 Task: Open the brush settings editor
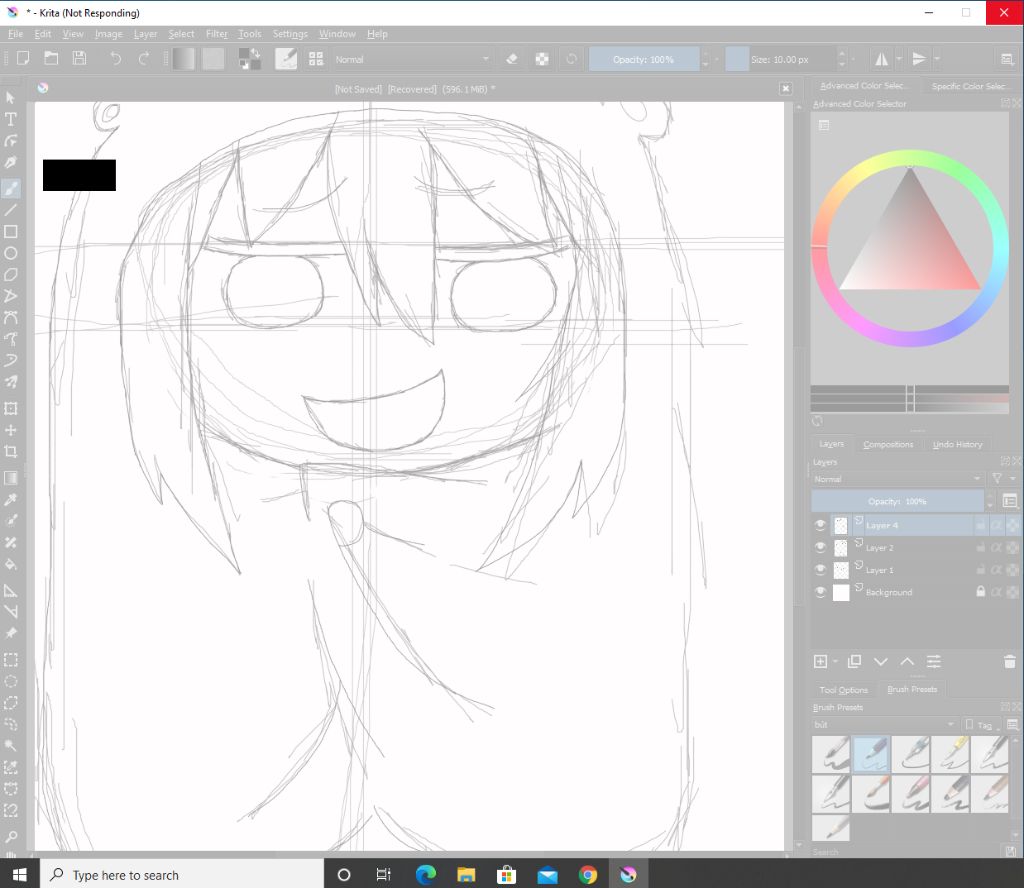click(x=286, y=59)
